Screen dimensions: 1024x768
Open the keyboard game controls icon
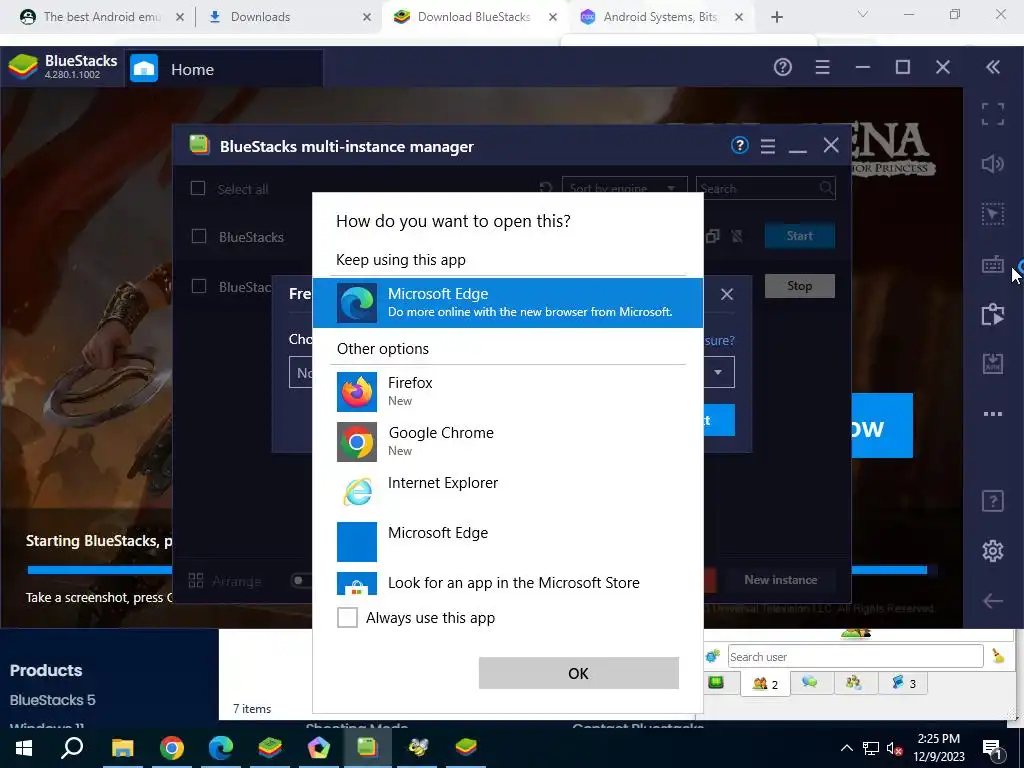tap(993, 264)
